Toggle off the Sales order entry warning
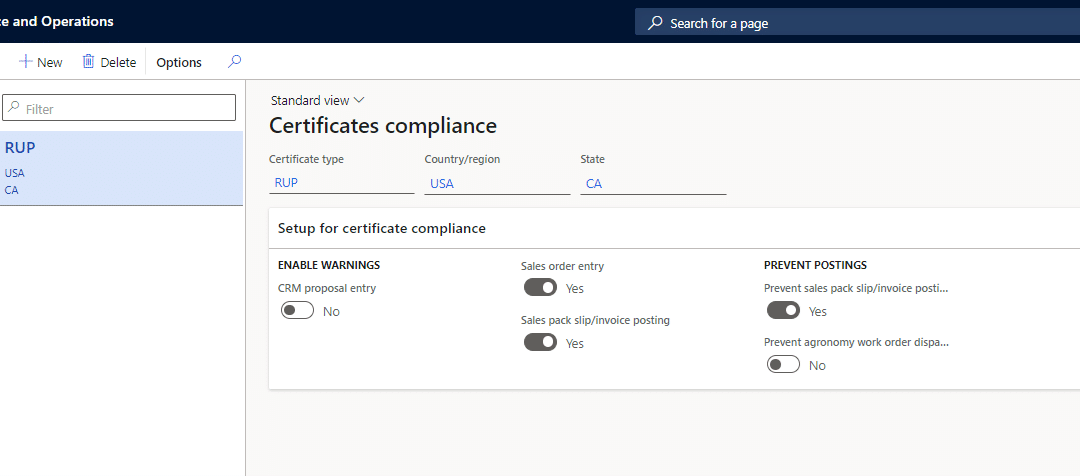This screenshot has height=476, width=1080. click(540, 288)
